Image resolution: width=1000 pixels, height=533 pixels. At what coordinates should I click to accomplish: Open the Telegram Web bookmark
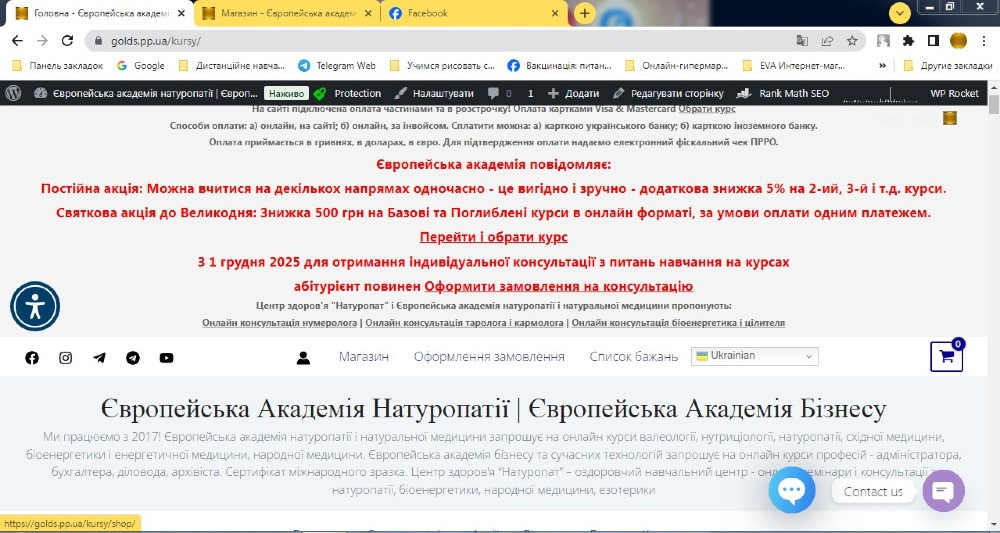click(337, 66)
